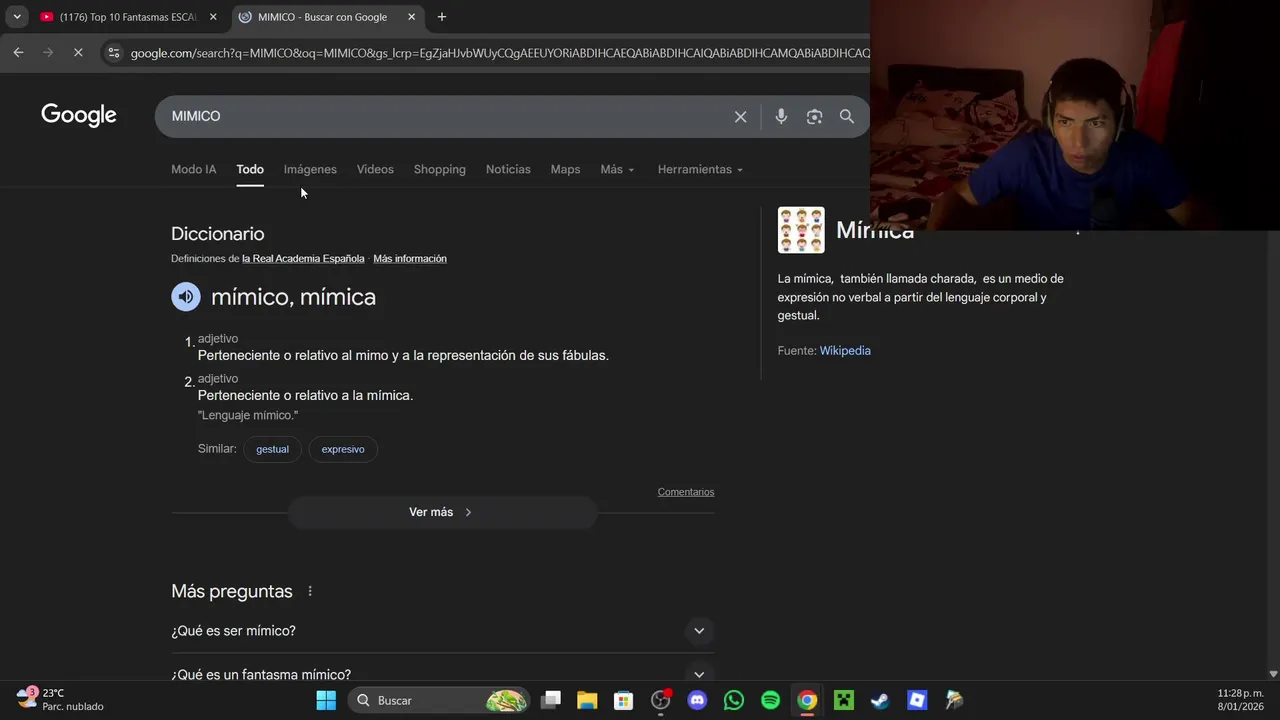Open Google Lens image search icon

pos(814,117)
